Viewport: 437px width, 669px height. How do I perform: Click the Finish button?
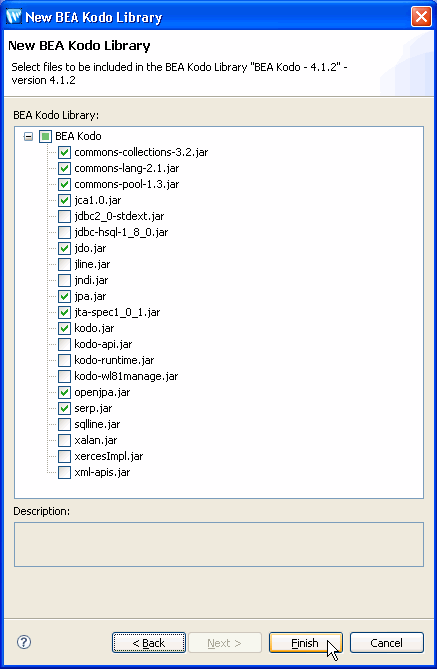(x=306, y=643)
